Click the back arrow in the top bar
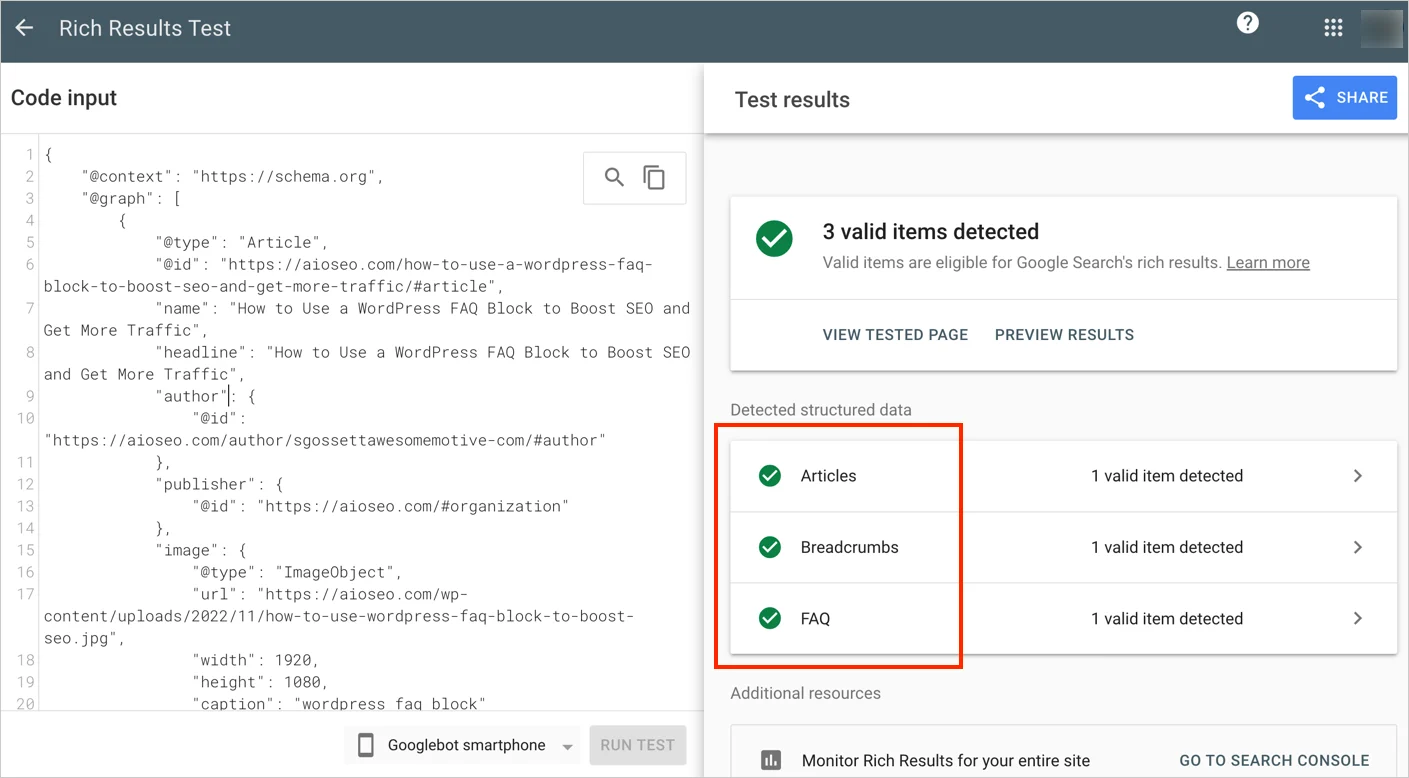 click(x=24, y=28)
